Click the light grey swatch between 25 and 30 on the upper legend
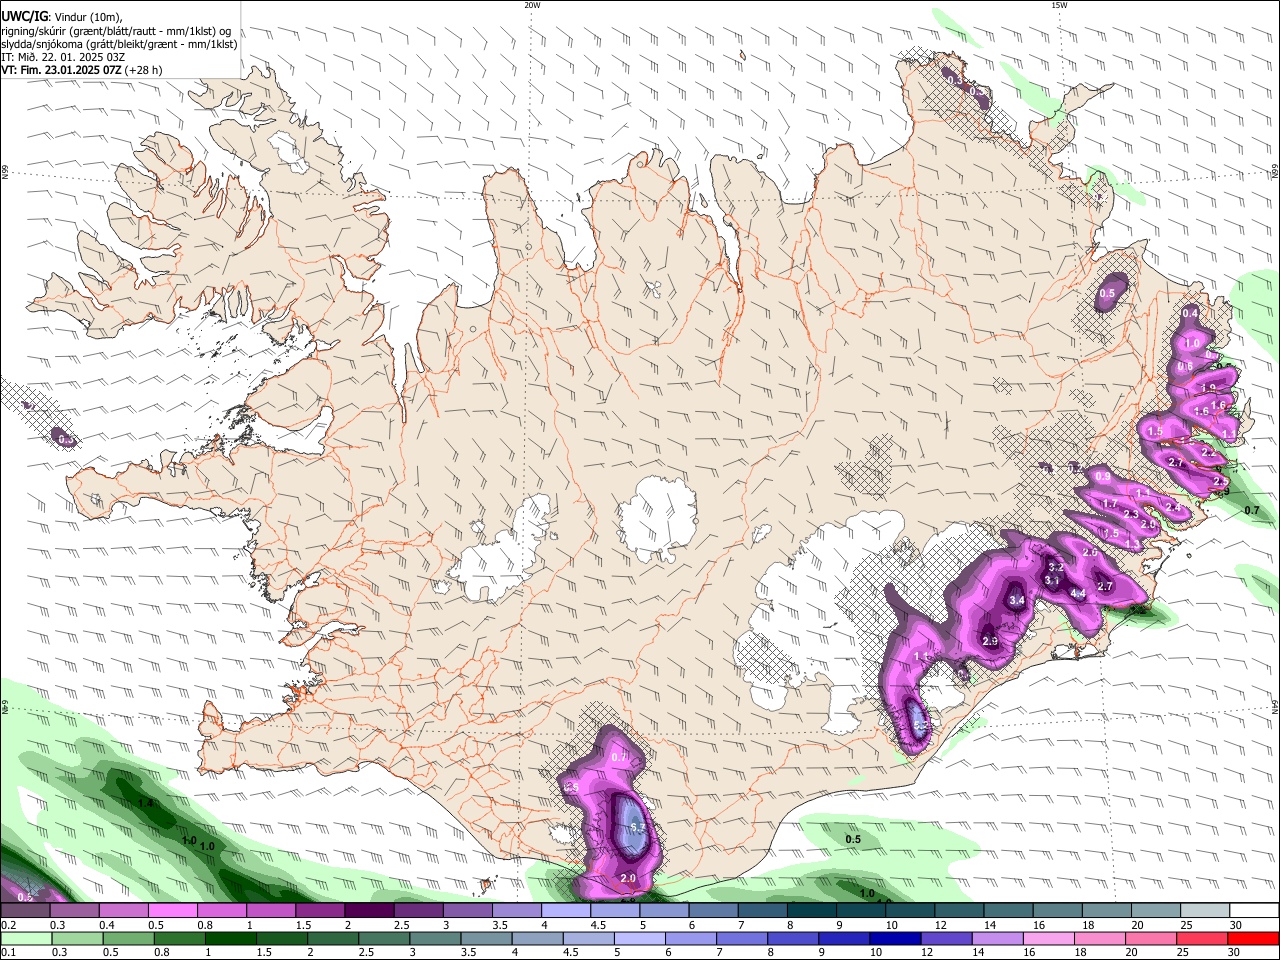Viewport: 1280px width, 960px height. 1204,911
